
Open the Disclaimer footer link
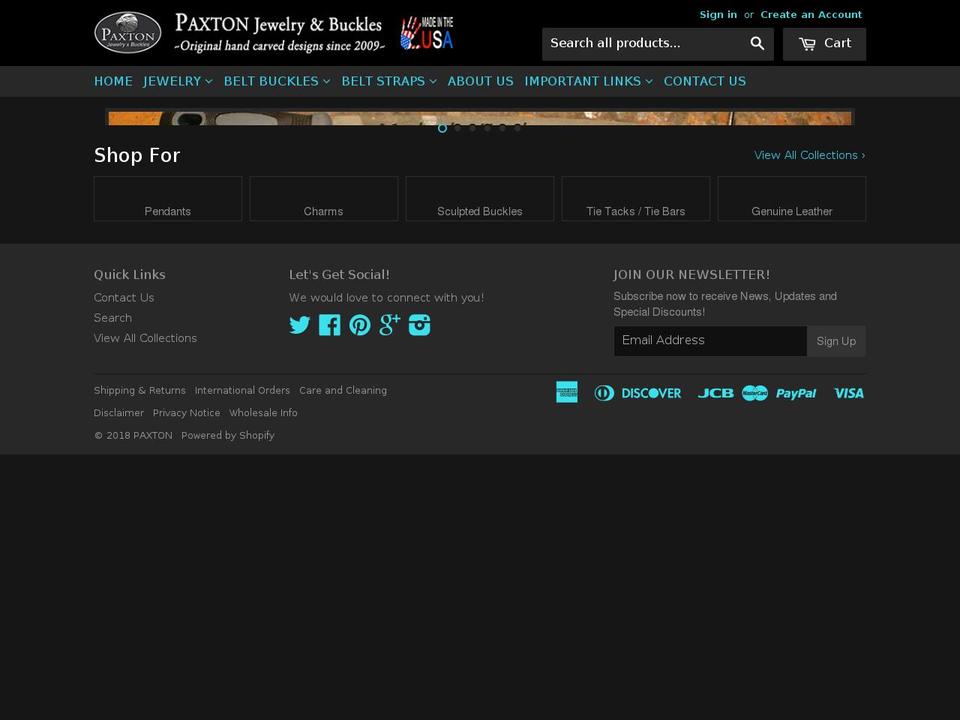point(119,413)
